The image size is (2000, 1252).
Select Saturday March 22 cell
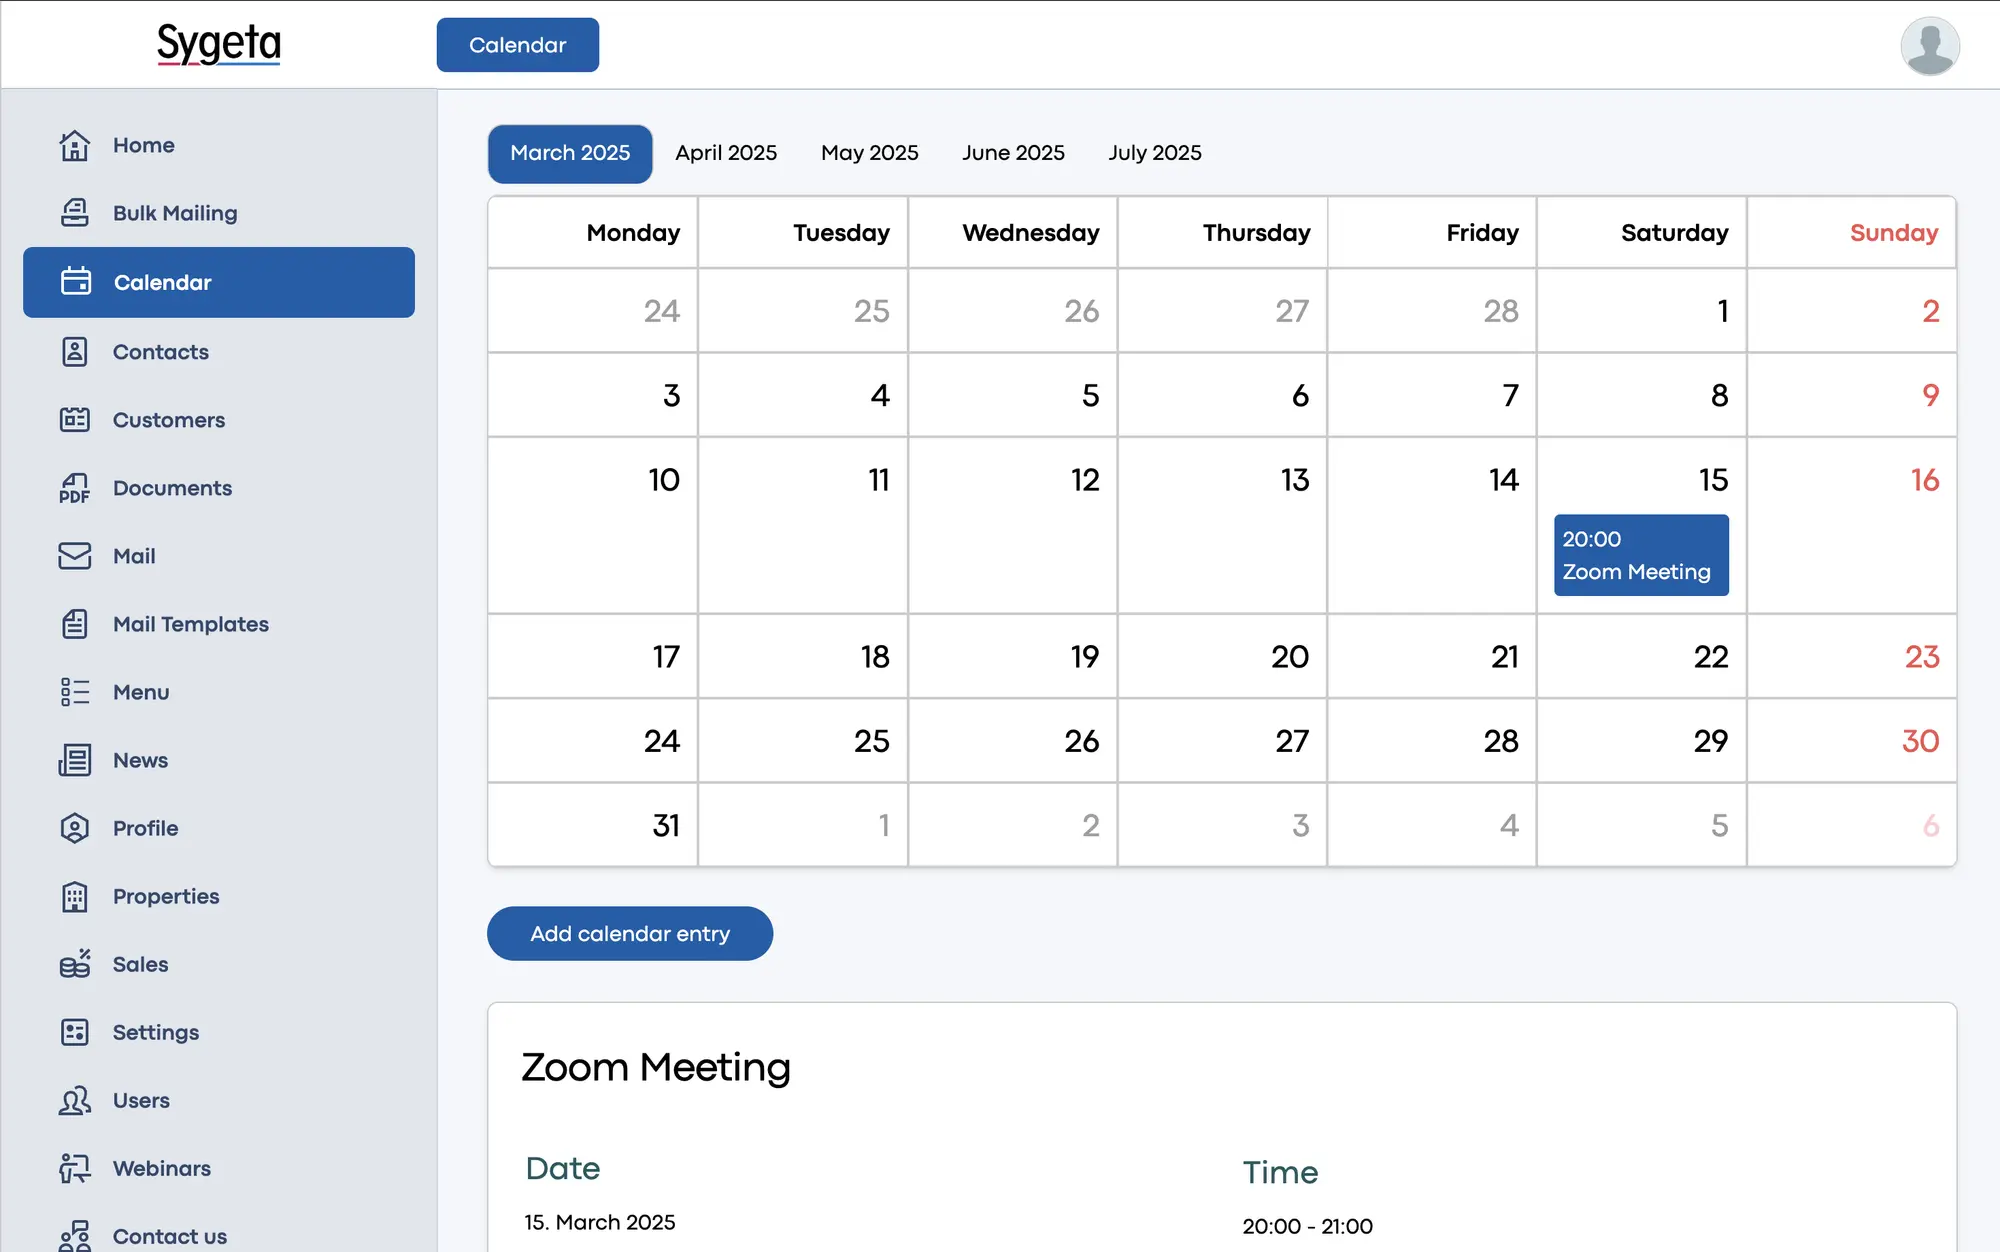click(1642, 656)
